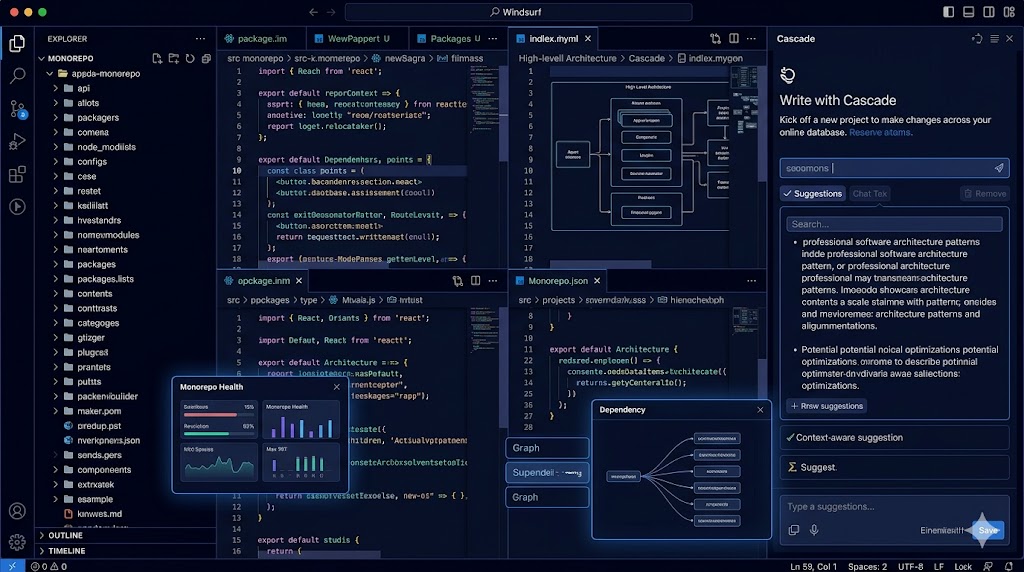Switch to the Monorepo.json tab
The image size is (1024, 572).
point(559,281)
